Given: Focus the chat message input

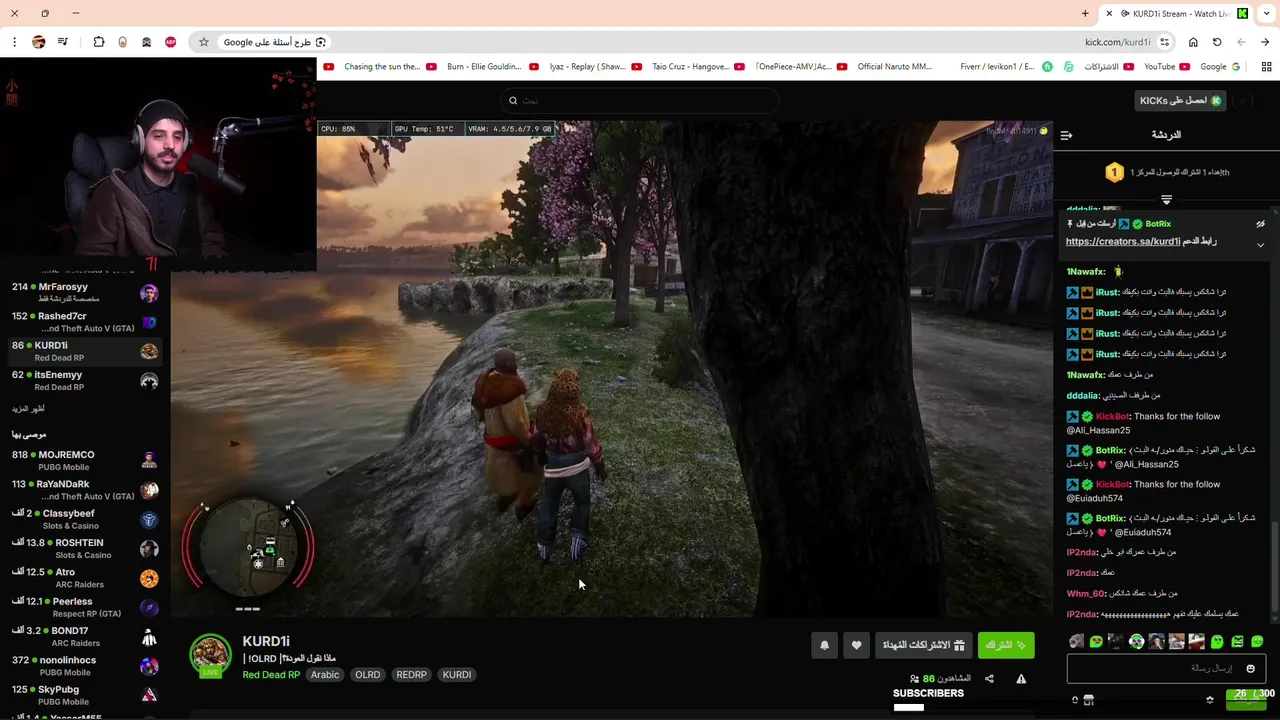Looking at the screenshot, I should (1166, 668).
